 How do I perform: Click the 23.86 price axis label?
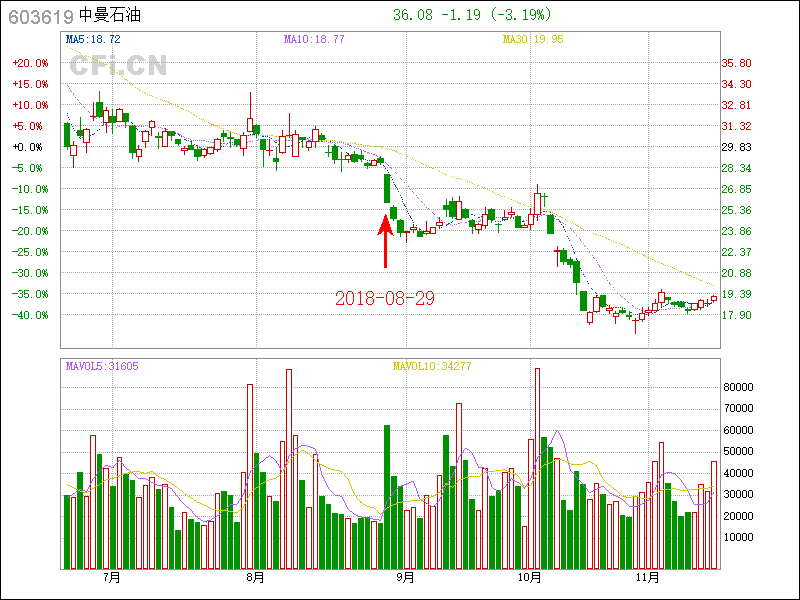[737, 231]
